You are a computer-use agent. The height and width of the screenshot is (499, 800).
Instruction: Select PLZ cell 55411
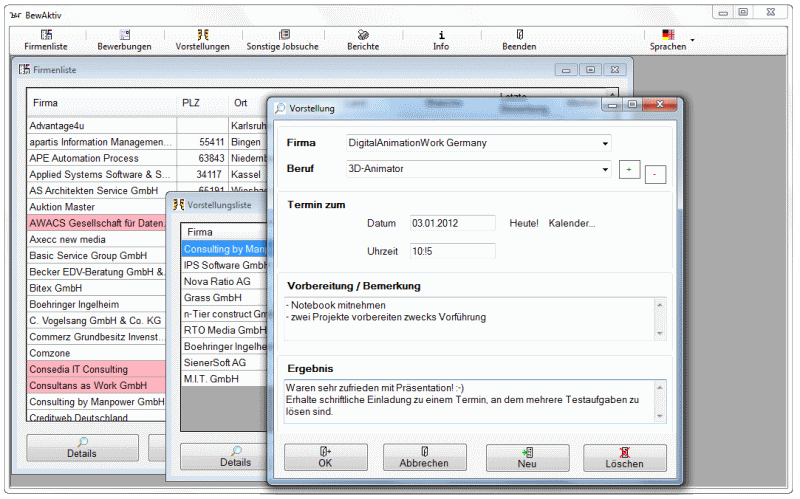(203, 142)
